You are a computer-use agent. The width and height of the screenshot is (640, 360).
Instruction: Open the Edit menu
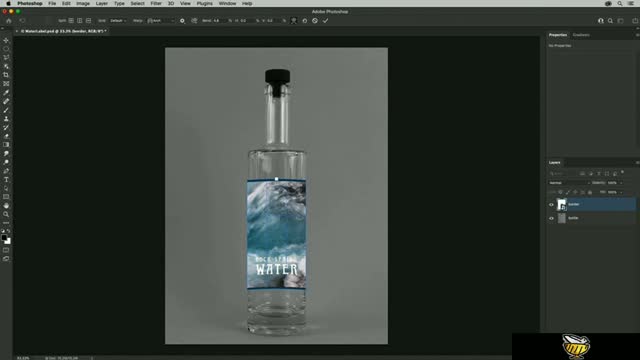click(66, 3)
